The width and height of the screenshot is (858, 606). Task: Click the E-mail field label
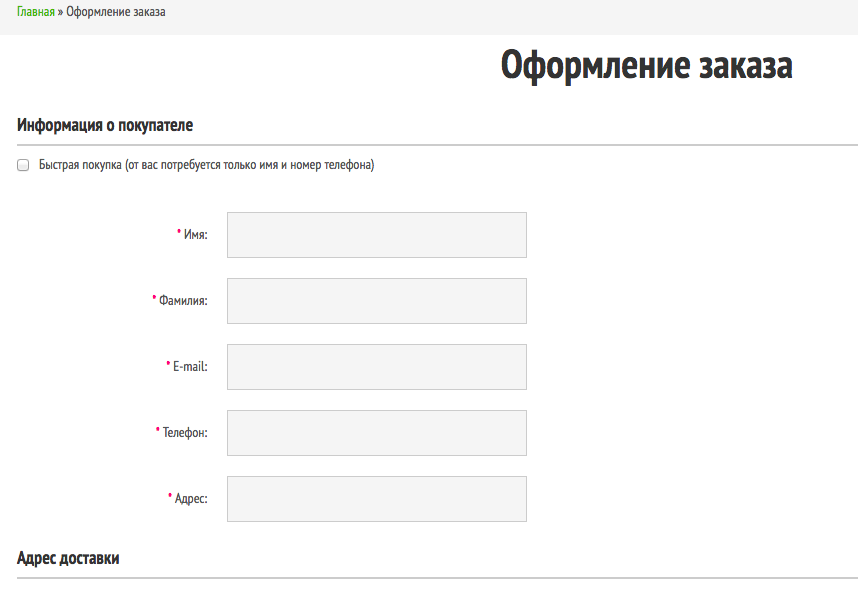click(190, 367)
